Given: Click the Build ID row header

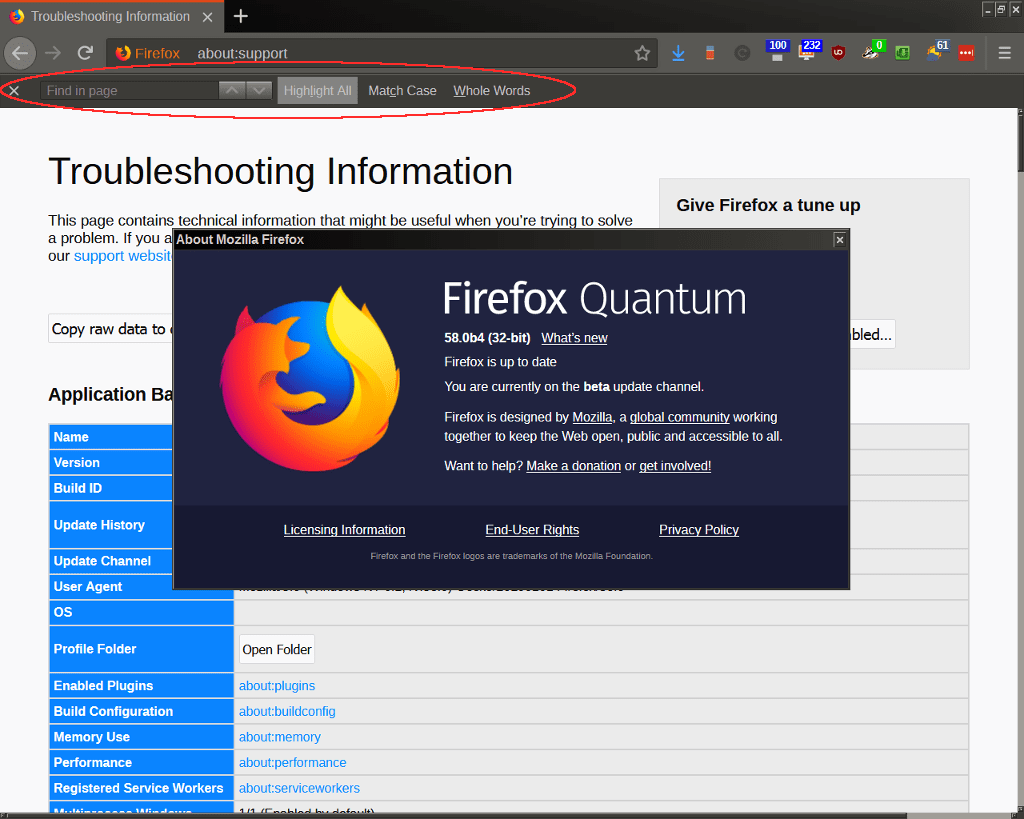Looking at the screenshot, I should coord(111,488).
